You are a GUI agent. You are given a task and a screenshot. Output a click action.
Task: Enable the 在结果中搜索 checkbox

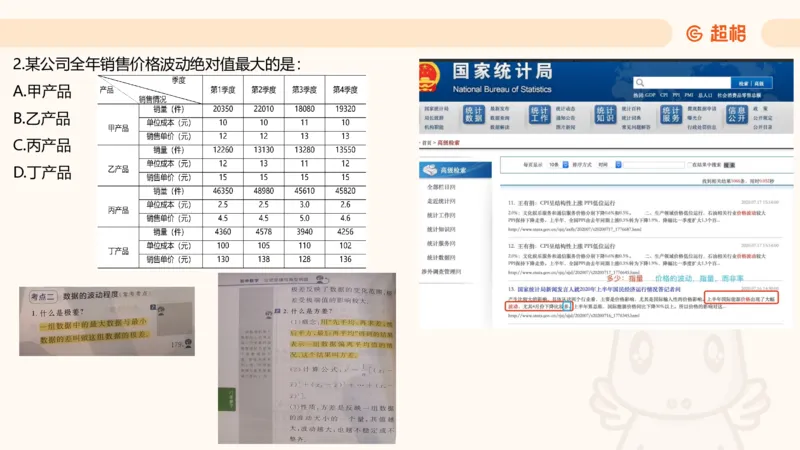point(687,164)
